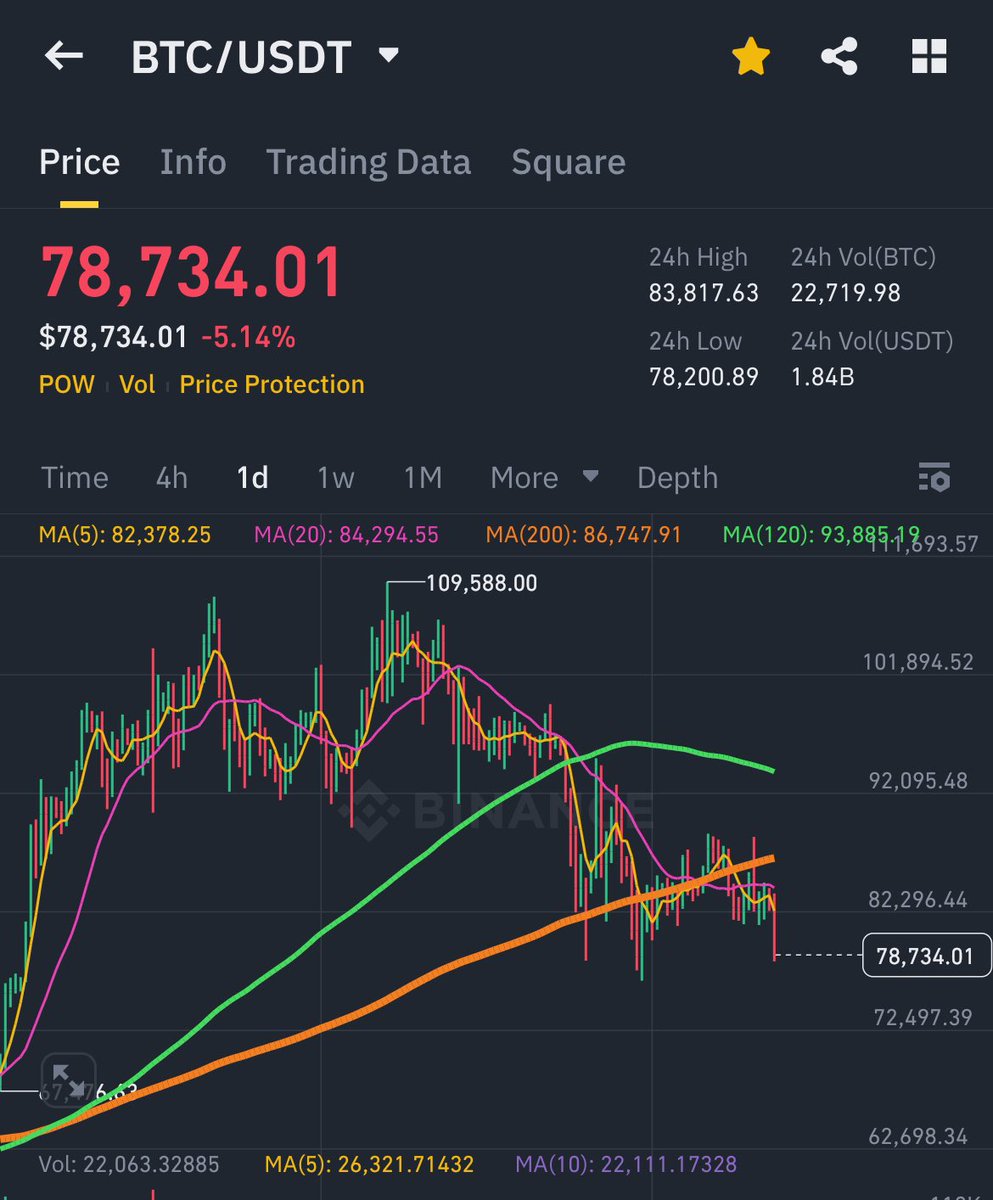Tap the 24h High value 83,817.63
The image size is (993, 1200).
[x=704, y=293]
